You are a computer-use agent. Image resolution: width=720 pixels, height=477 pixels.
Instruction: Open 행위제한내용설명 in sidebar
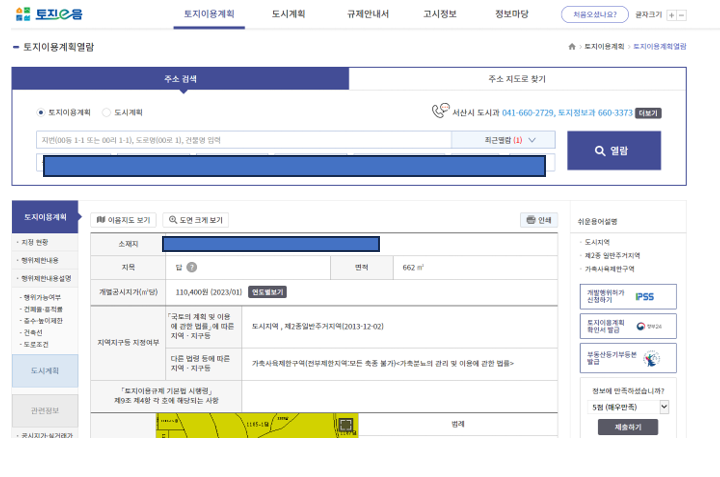[46, 278]
